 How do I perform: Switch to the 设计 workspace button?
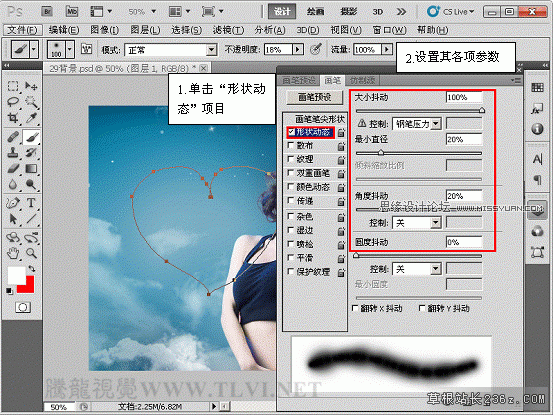pyautogui.click(x=282, y=12)
